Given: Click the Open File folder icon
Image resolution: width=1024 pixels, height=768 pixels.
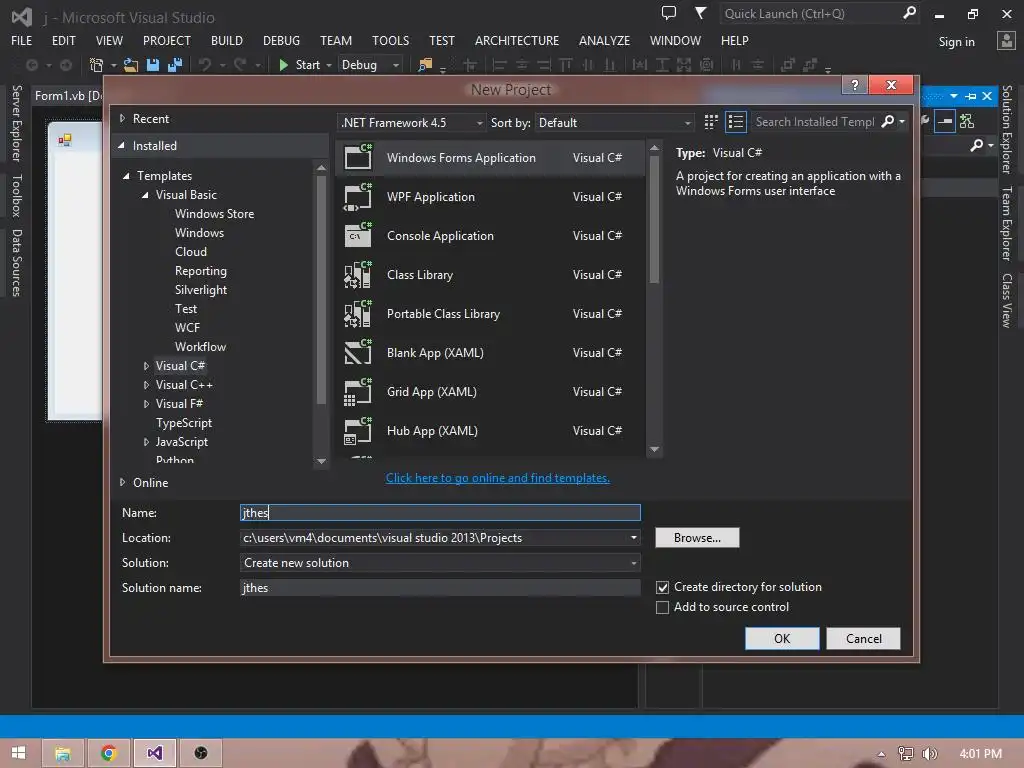Looking at the screenshot, I should 131,65.
